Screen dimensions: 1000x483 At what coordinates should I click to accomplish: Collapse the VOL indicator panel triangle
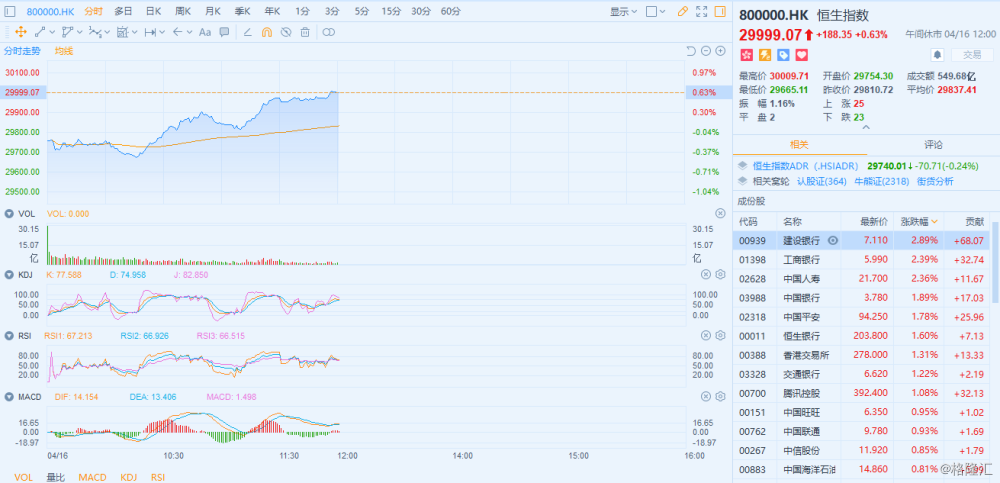pyautogui.click(x=9, y=214)
